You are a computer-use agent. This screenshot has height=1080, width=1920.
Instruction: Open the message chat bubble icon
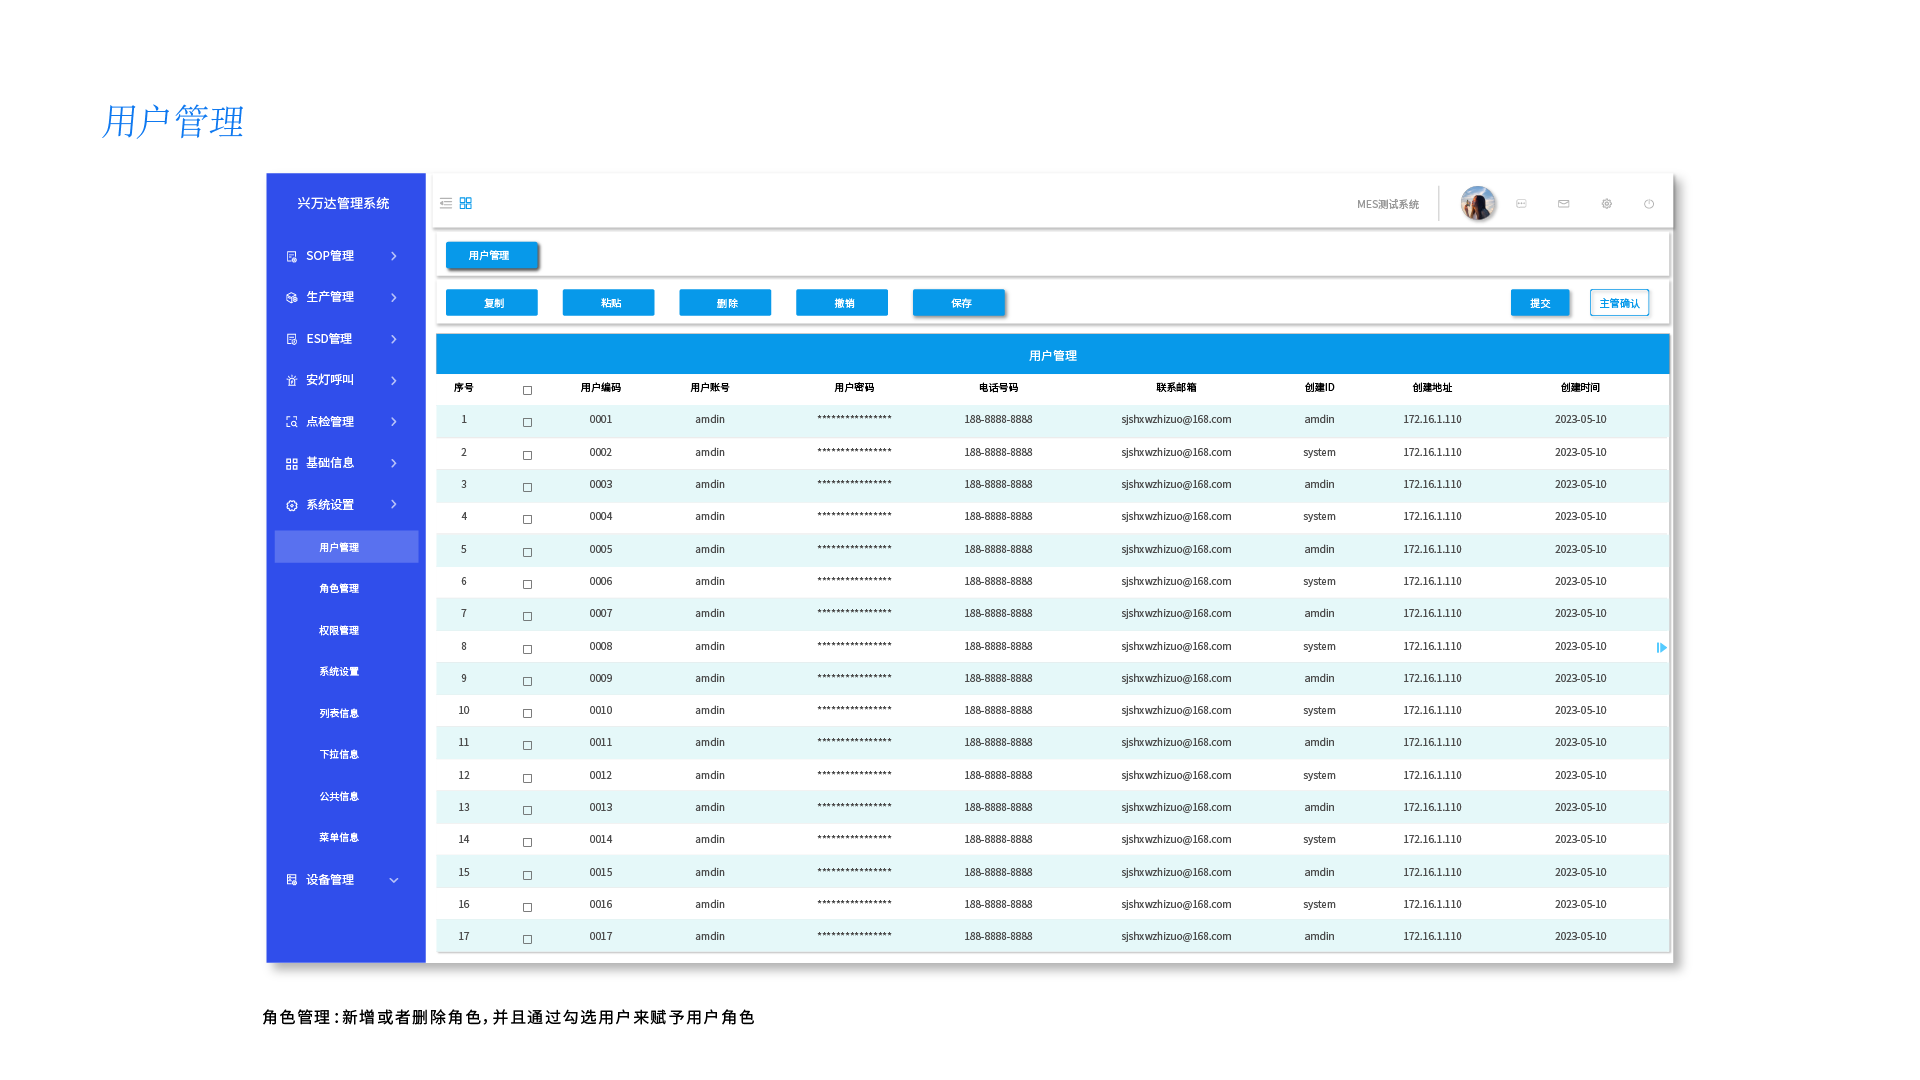point(1521,204)
